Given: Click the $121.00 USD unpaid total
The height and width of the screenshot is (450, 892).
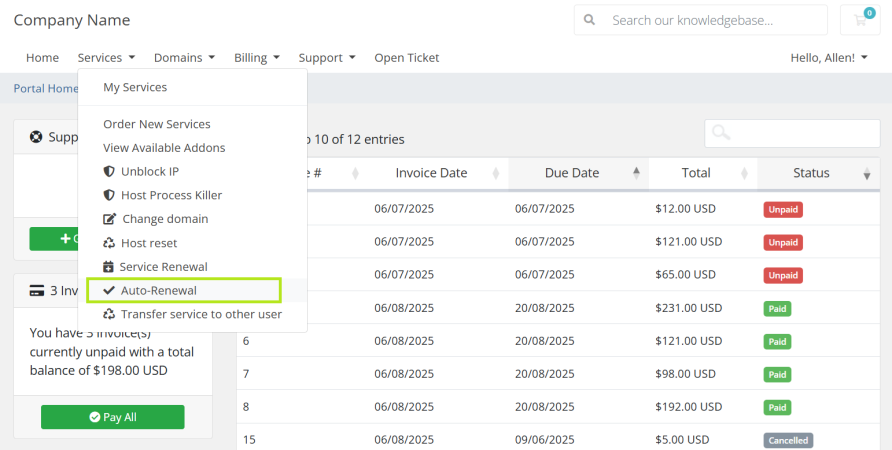Looking at the screenshot, I should tap(688, 242).
